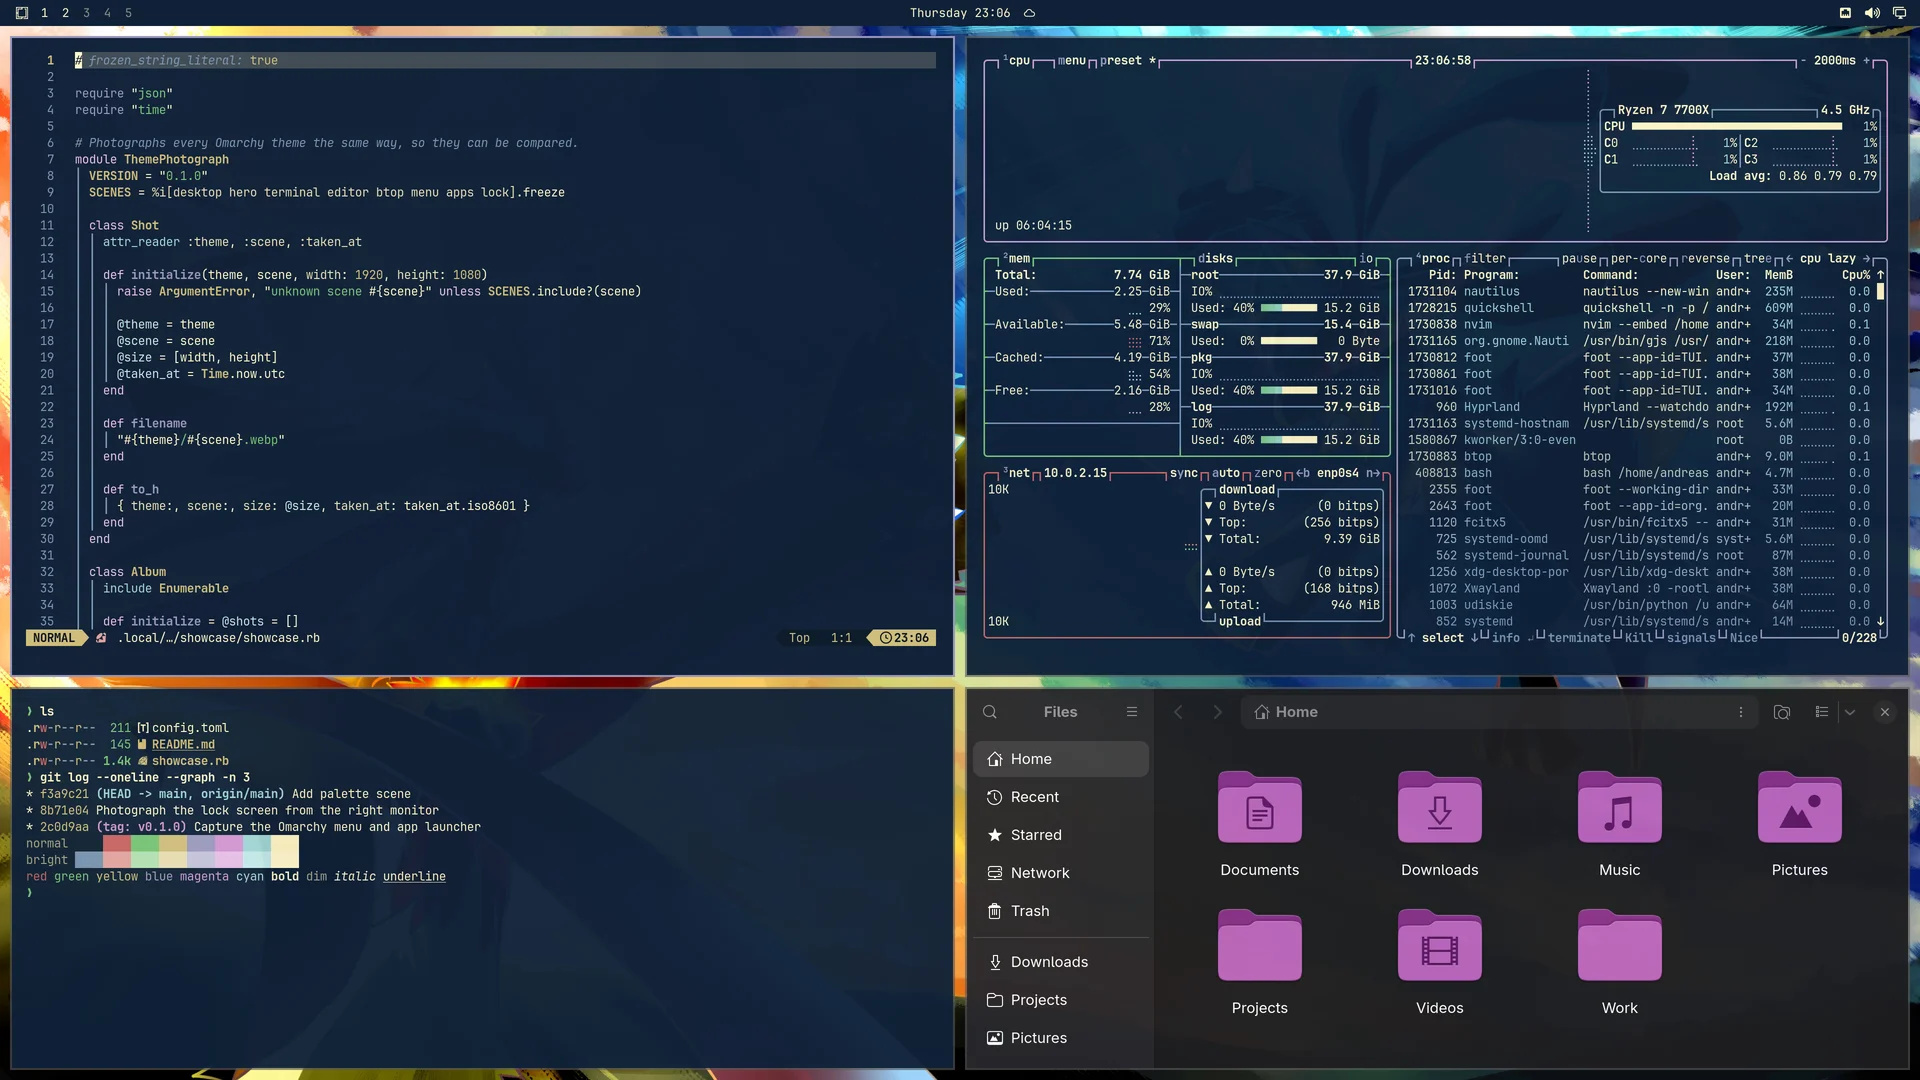Cycle btop sort column to the right

(x=1866, y=258)
